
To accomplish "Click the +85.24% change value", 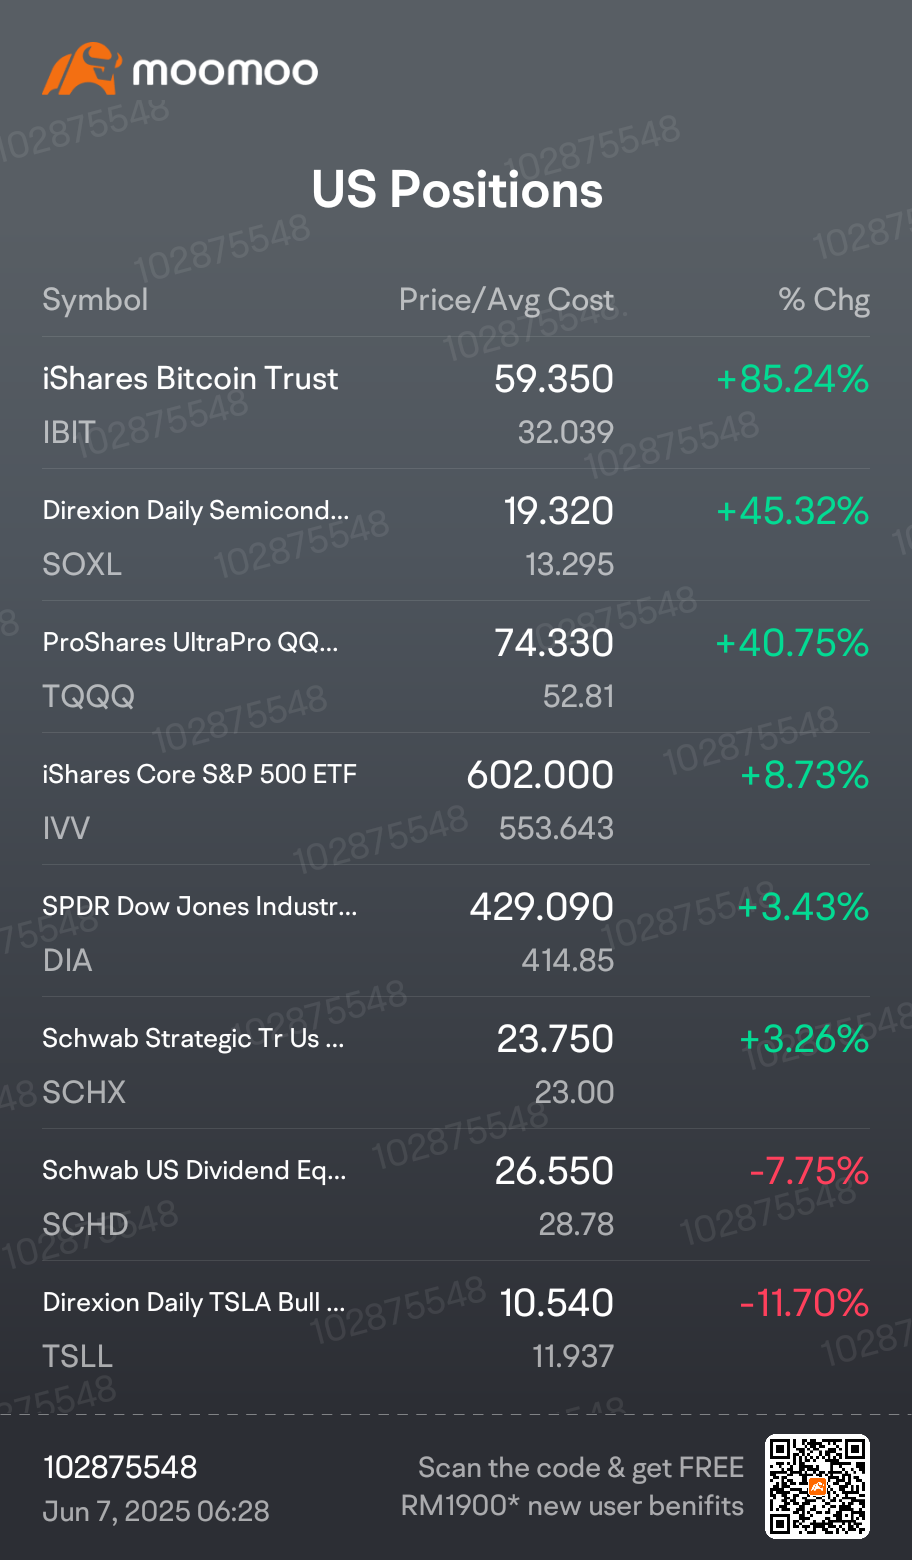I will click(792, 379).
